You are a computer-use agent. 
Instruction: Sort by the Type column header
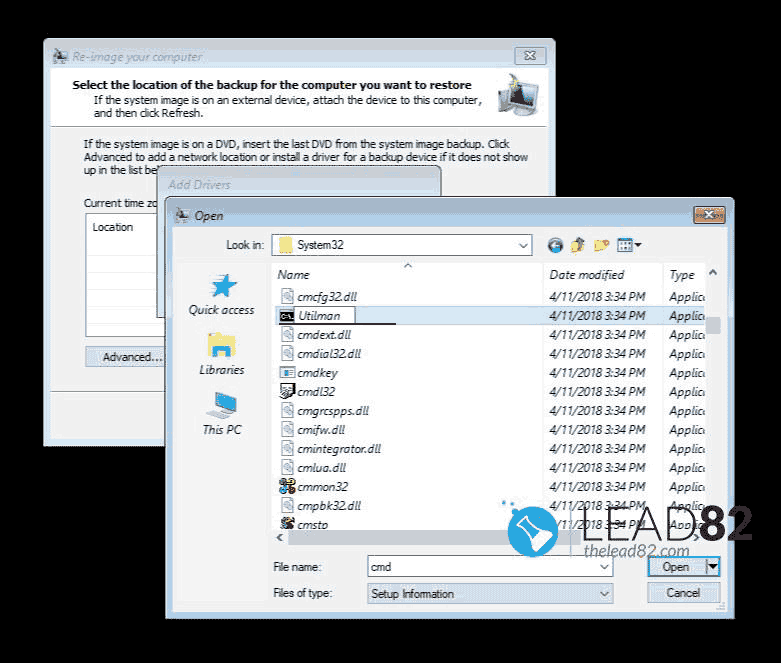(684, 275)
